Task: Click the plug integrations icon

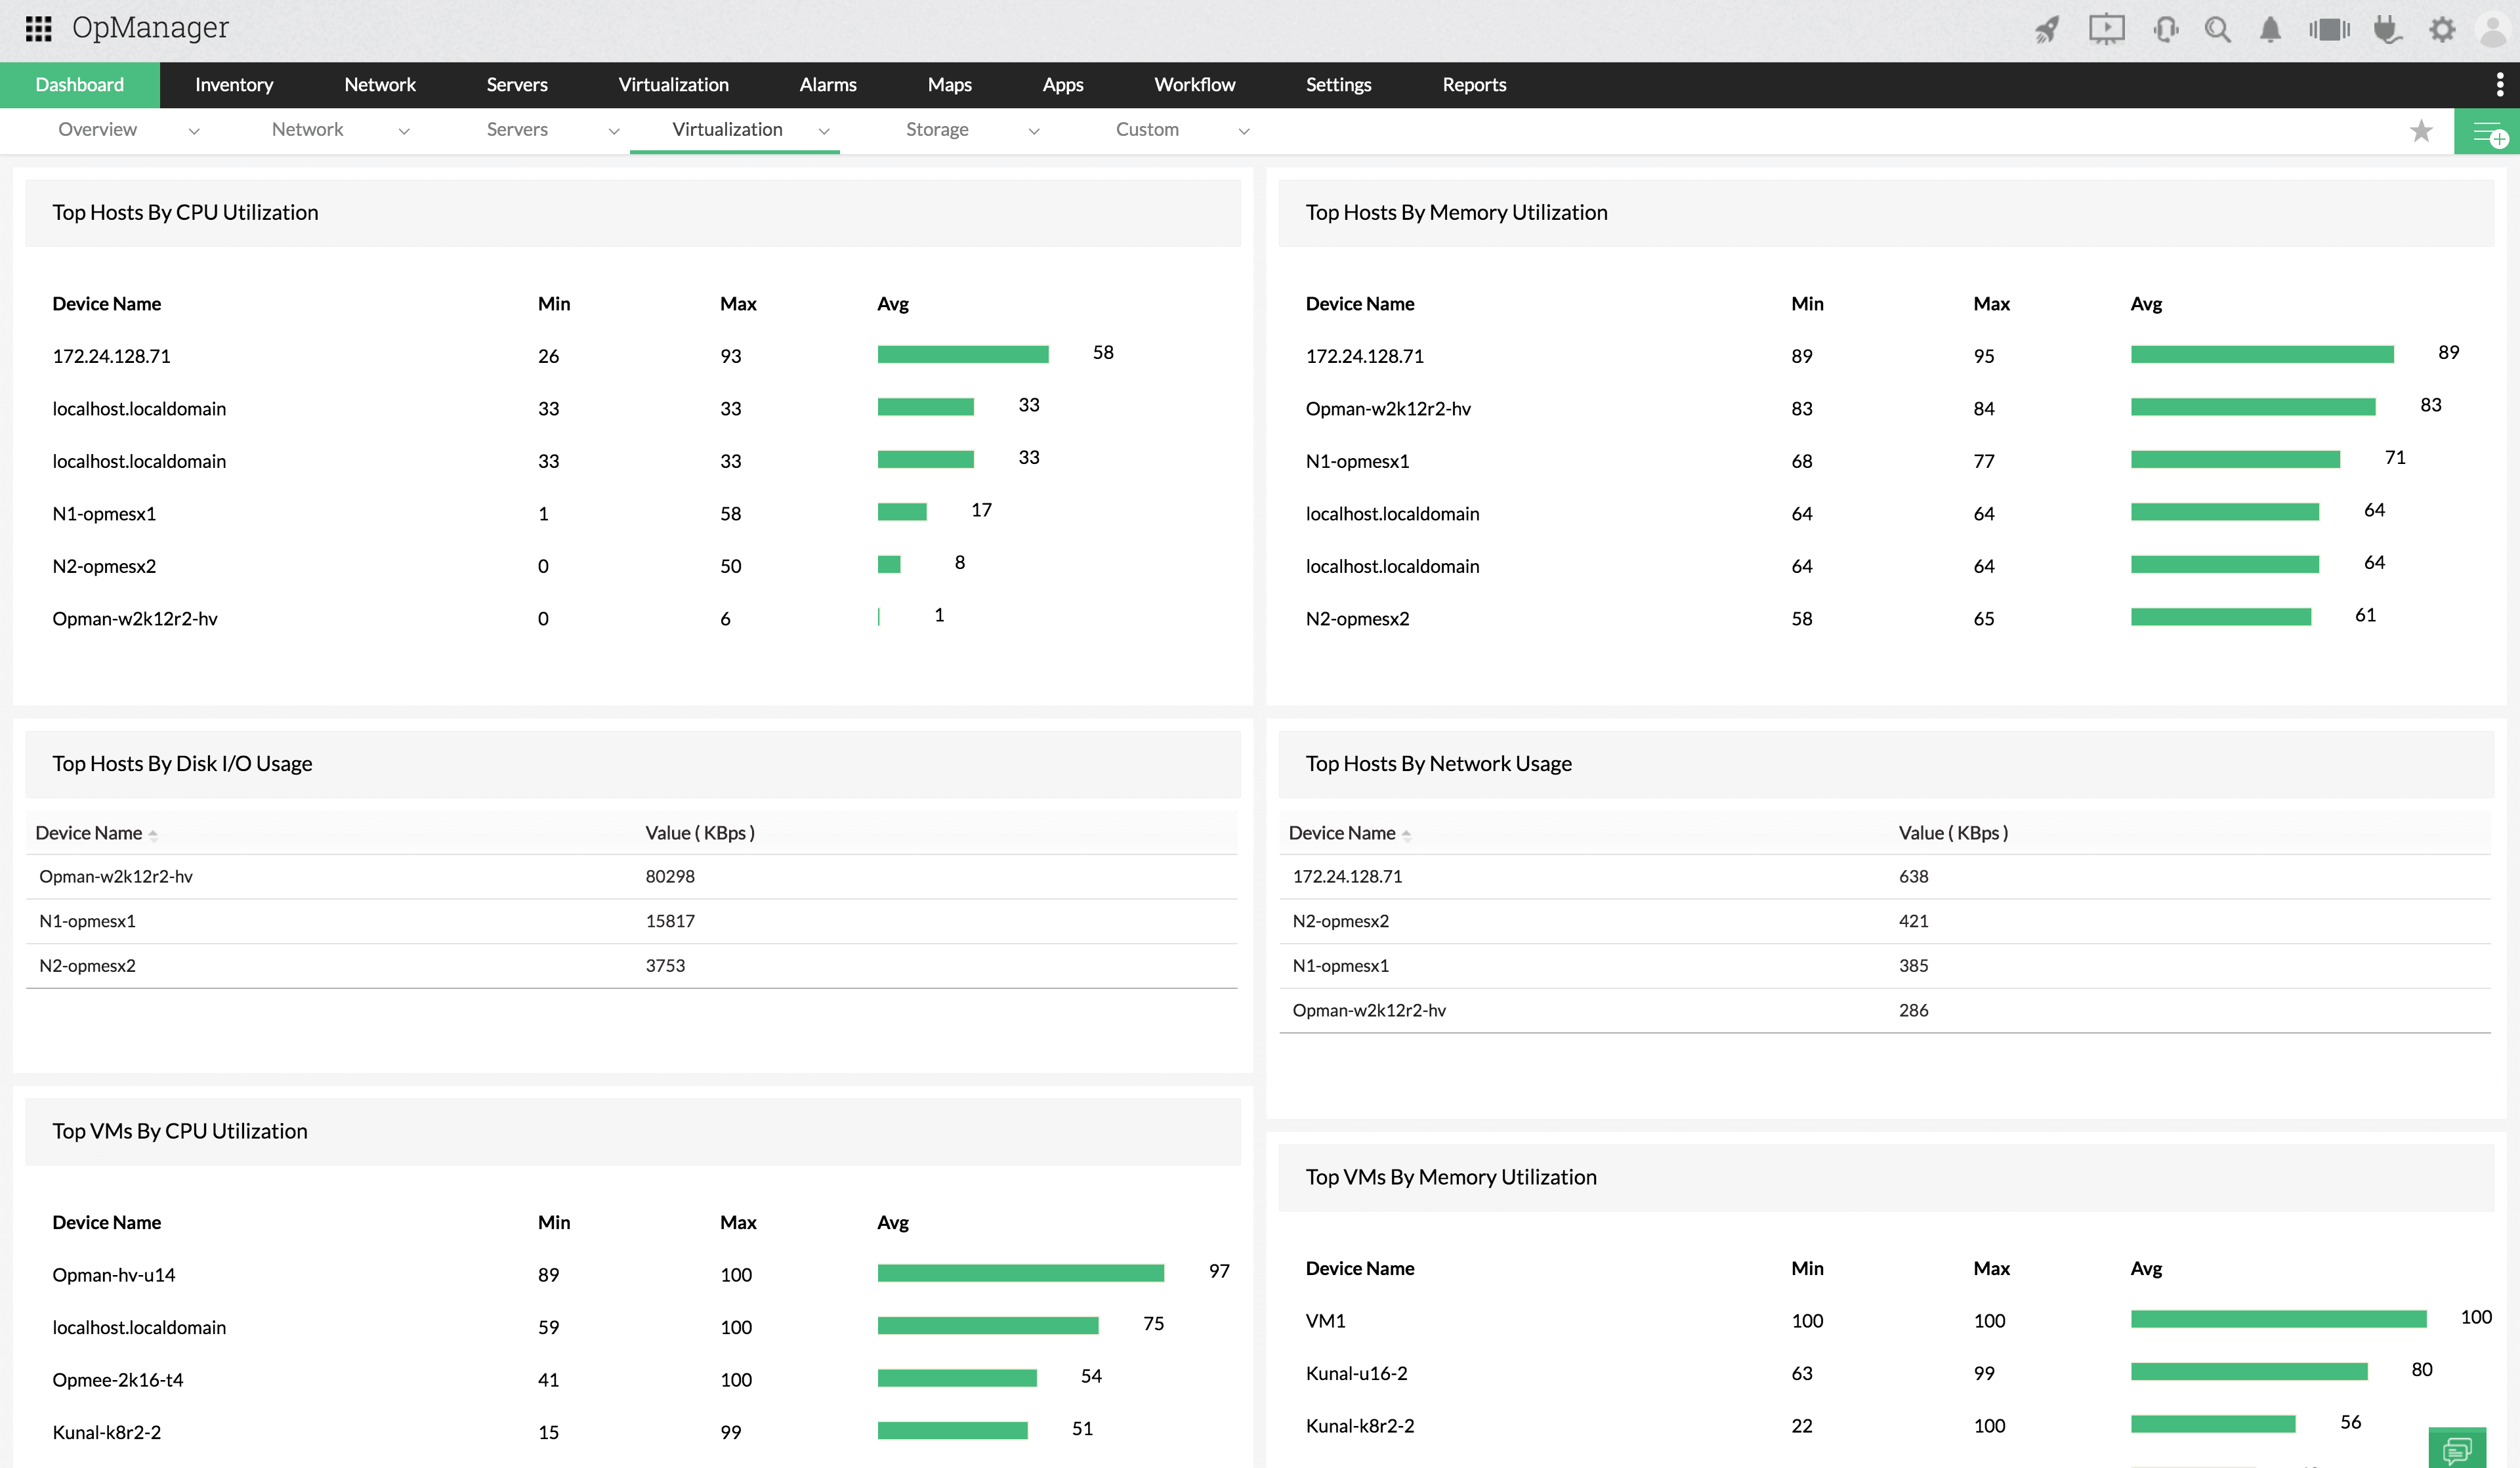Action: (x=2387, y=29)
